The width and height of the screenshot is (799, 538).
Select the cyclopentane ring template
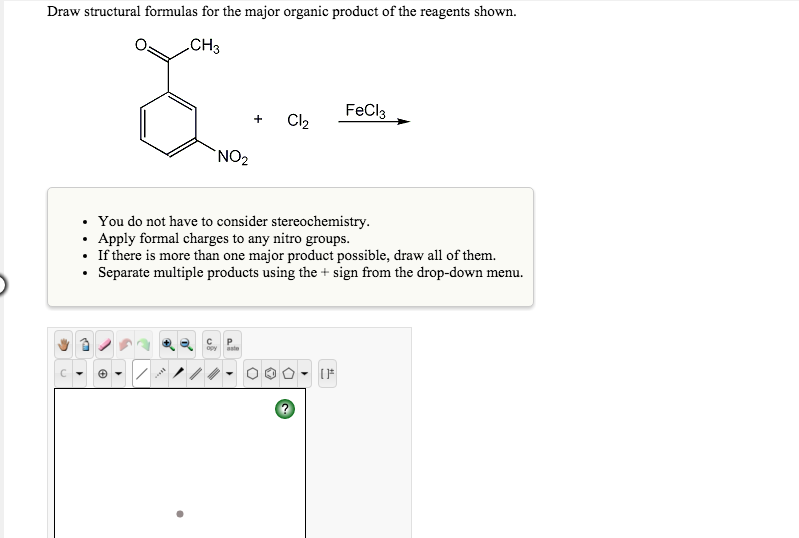click(x=288, y=373)
